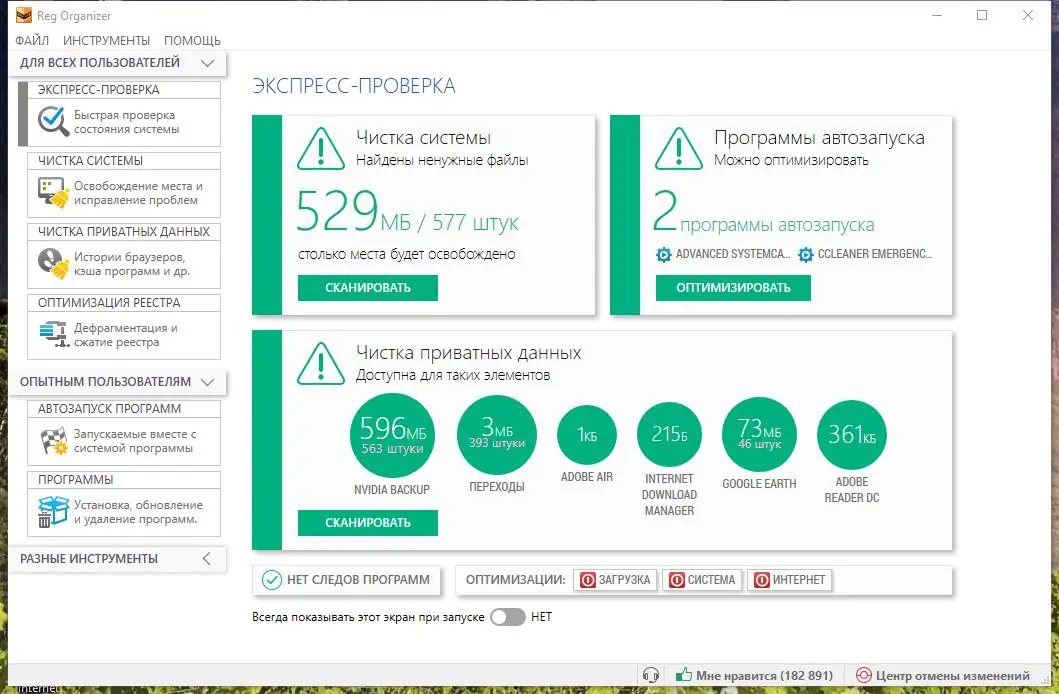Click Мне нравится (182 891) text
The width and height of the screenshot is (1059, 694).
765,675
